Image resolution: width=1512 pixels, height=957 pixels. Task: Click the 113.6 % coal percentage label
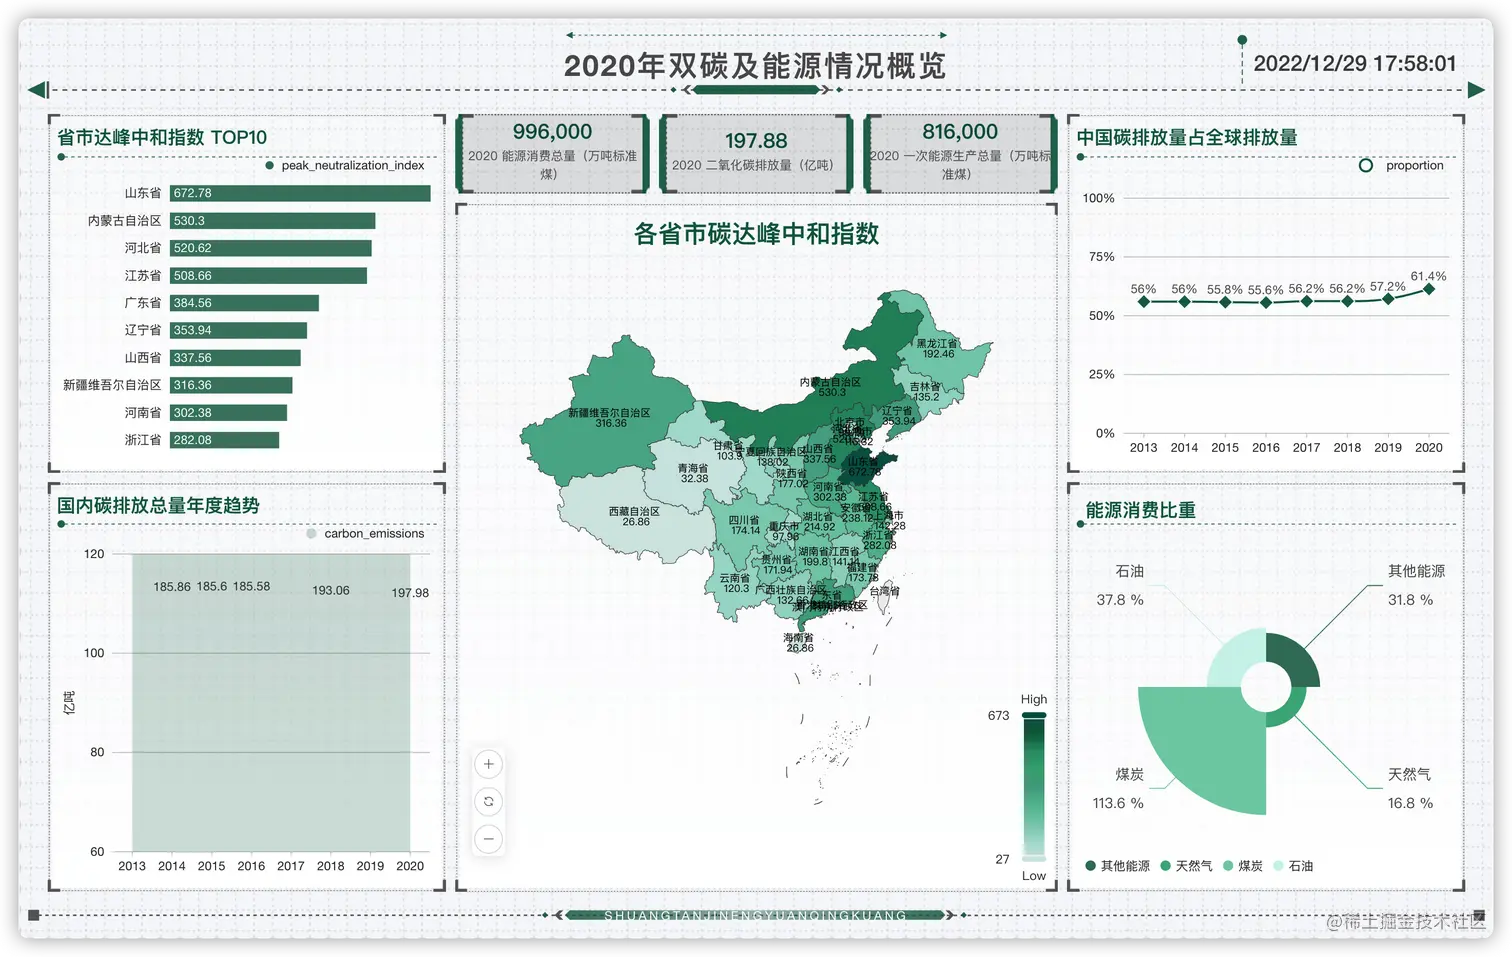[x=1118, y=803]
